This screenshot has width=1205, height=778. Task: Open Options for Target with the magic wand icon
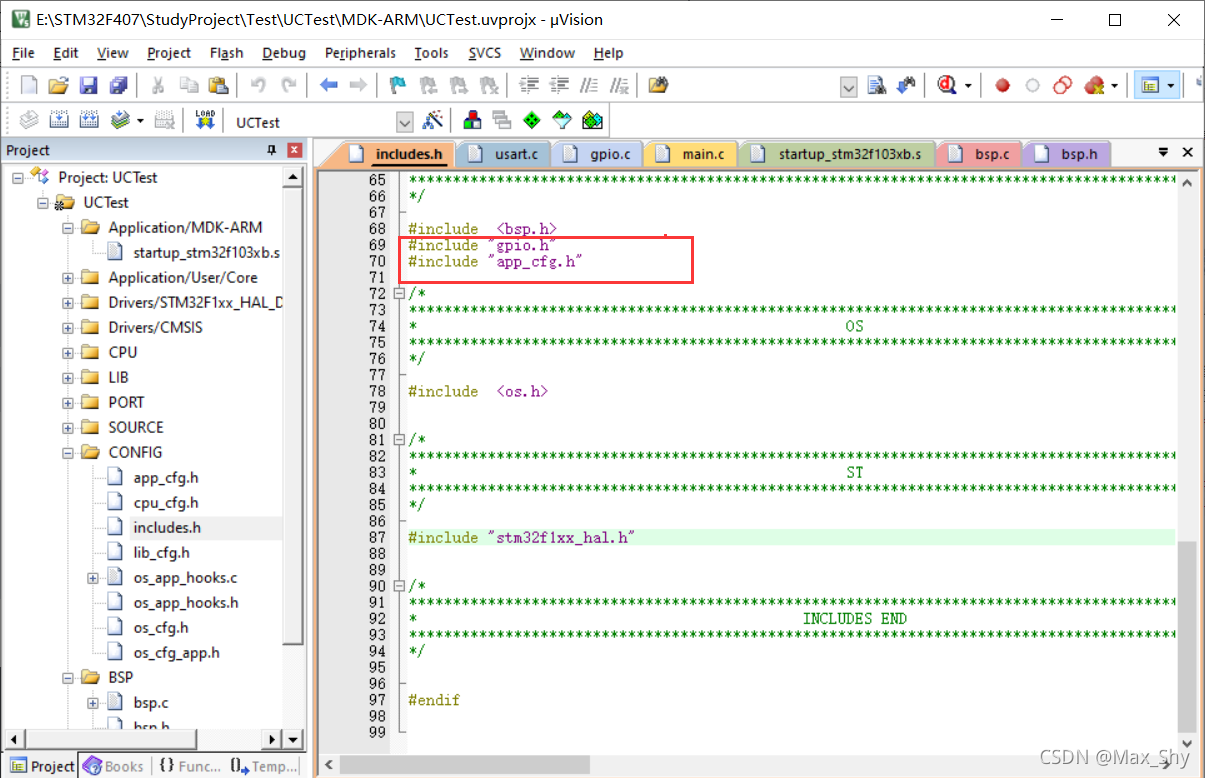433,121
